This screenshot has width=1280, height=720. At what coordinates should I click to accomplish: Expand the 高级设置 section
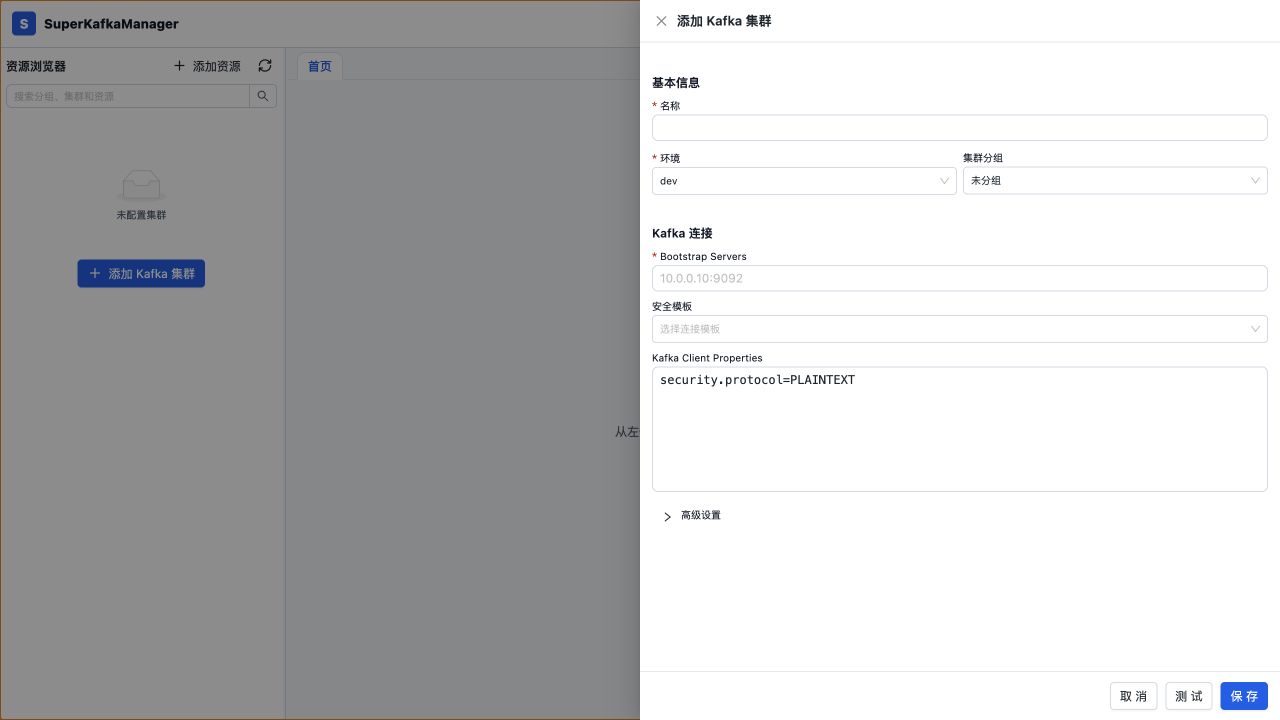coord(691,516)
